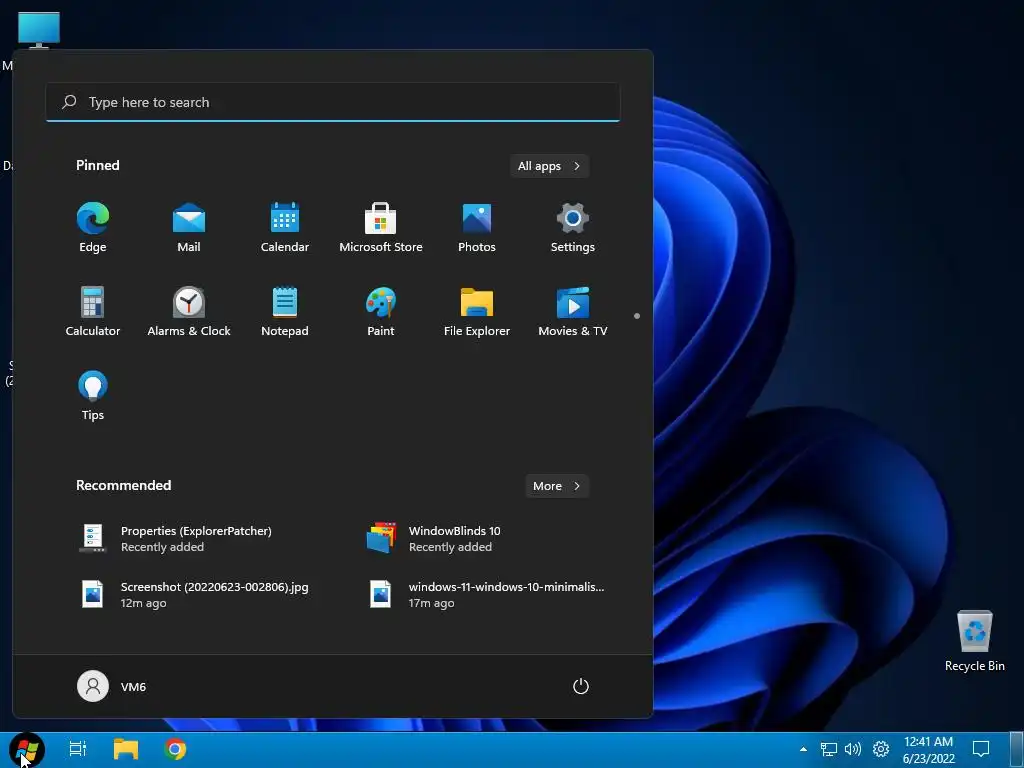
Task: Open Task View on taskbar
Action: click(78, 749)
